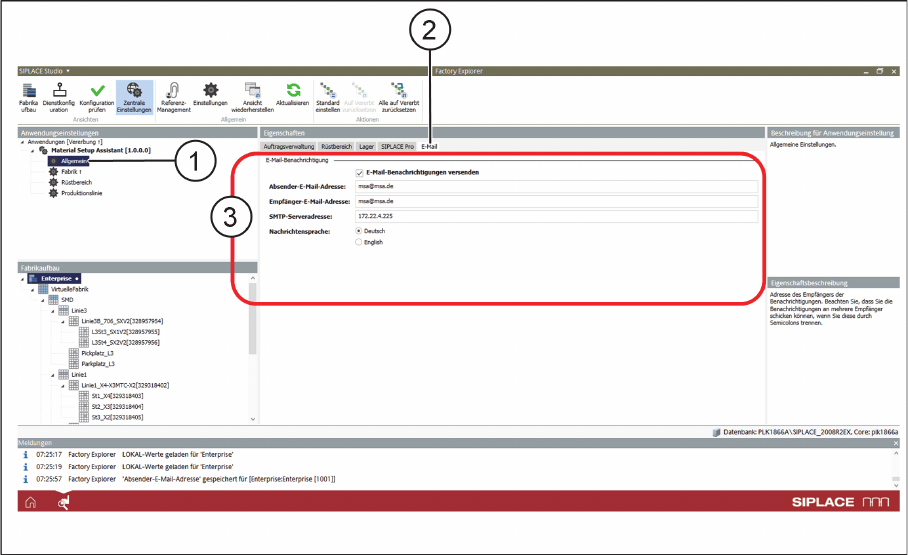Select Fabrik settings node
908x555 pixels.
click(71, 172)
